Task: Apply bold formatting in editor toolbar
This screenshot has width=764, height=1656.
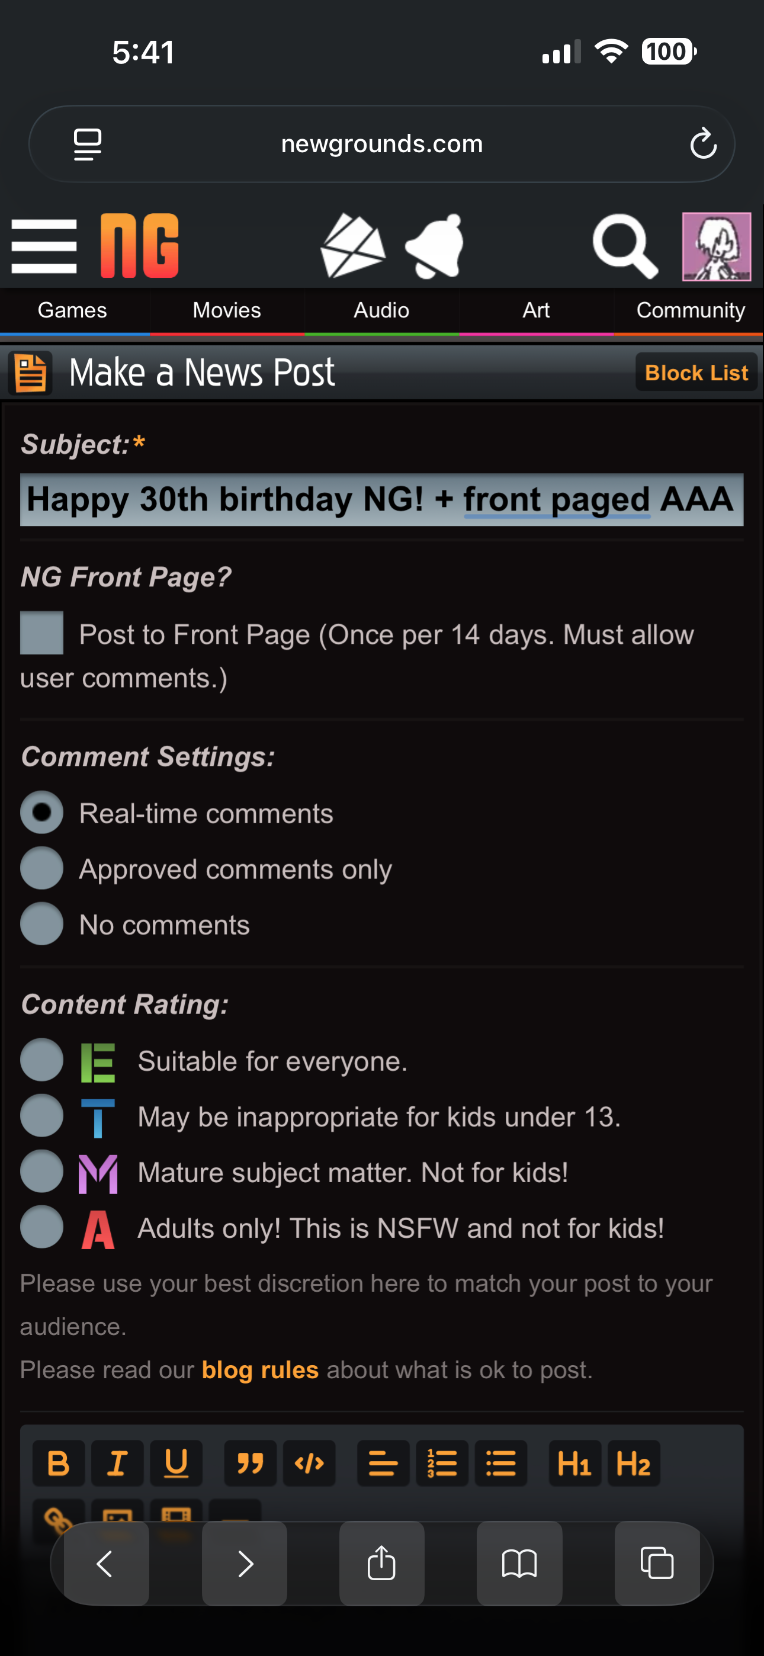Action: pos(59,1464)
